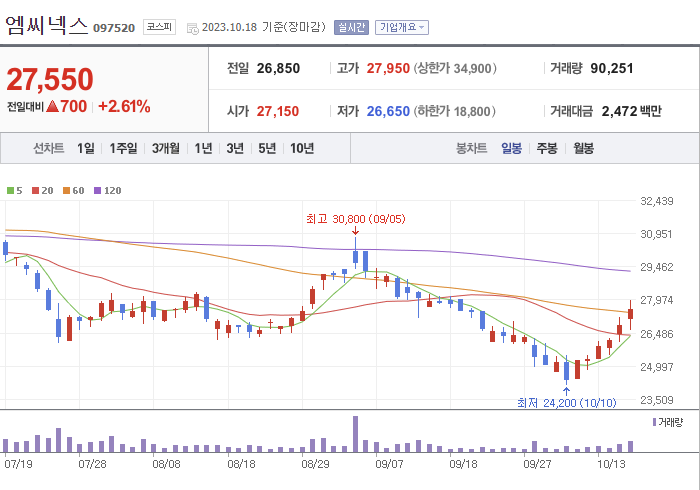Viewport: 700px width, 490px height.
Task: Click the 07/19 date axis label
Action: (18, 464)
